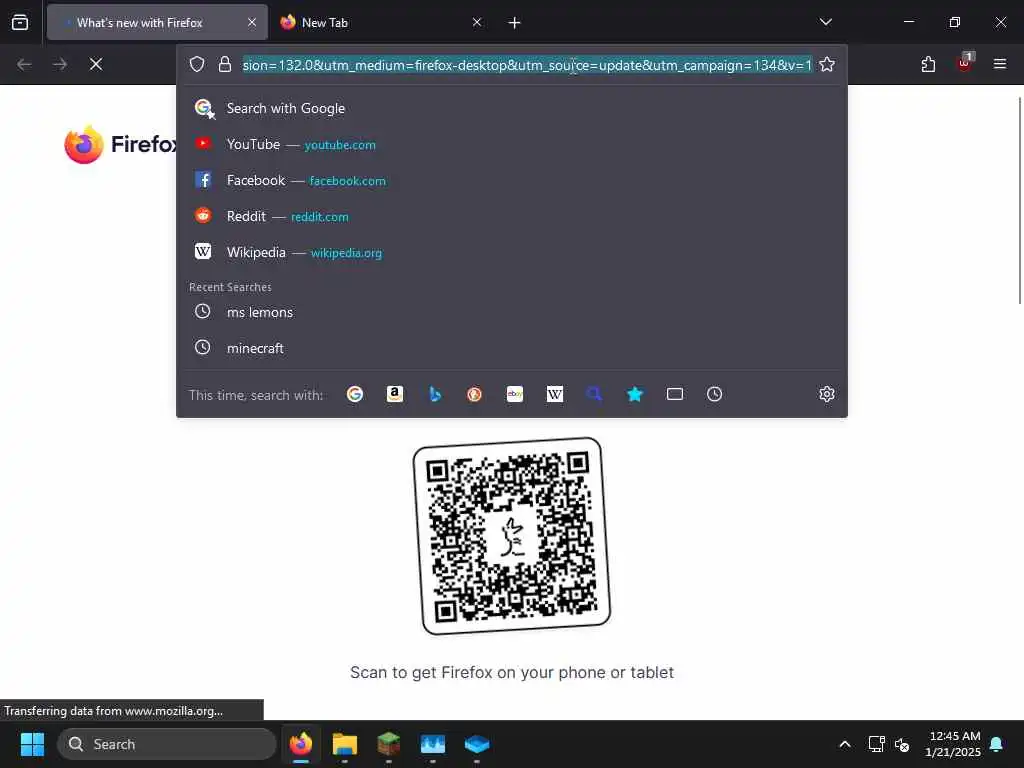This screenshot has width=1024, height=768.
Task: Open Reddit suggestion row
Action: coord(512,216)
